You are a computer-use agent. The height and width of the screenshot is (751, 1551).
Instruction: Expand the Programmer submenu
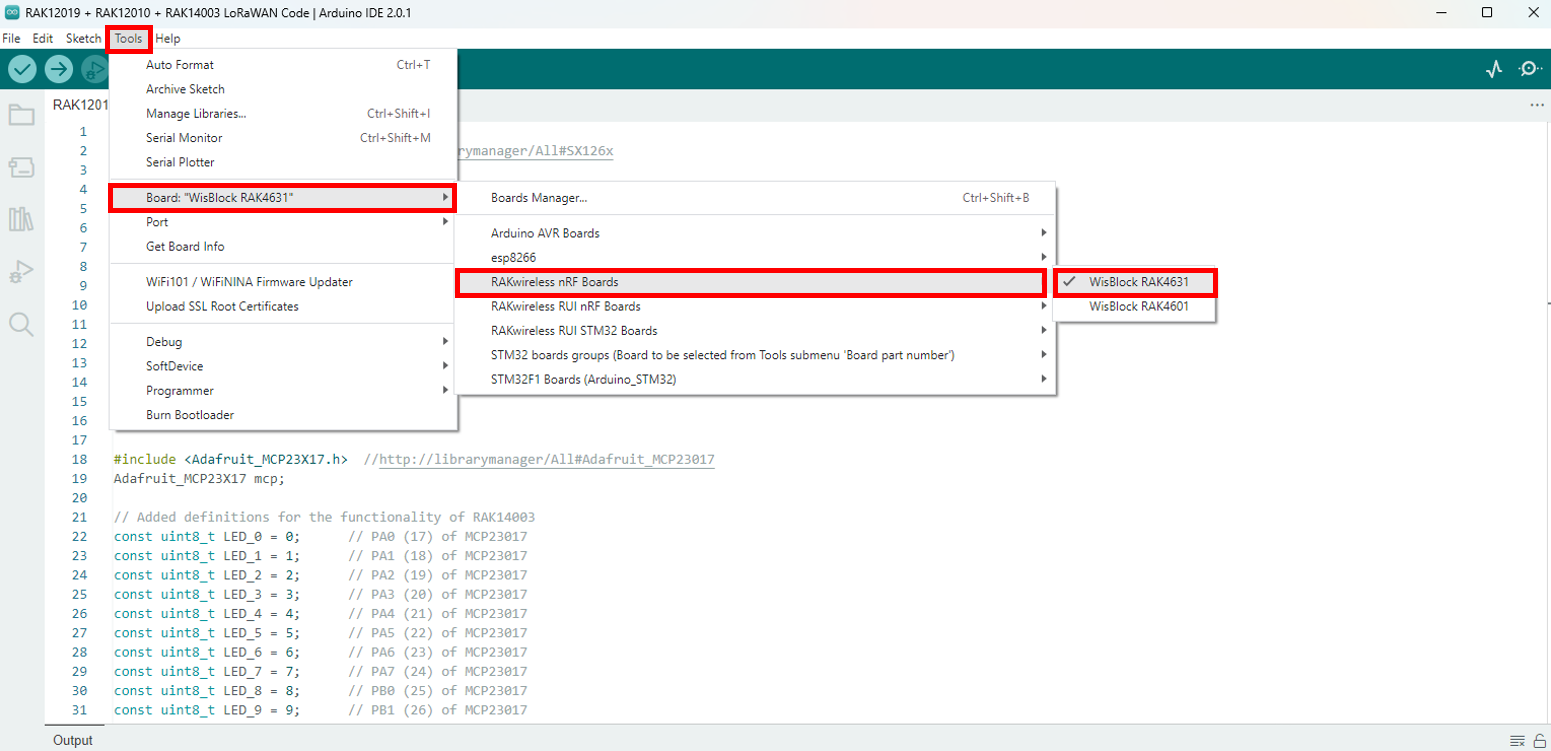[283, 391]
